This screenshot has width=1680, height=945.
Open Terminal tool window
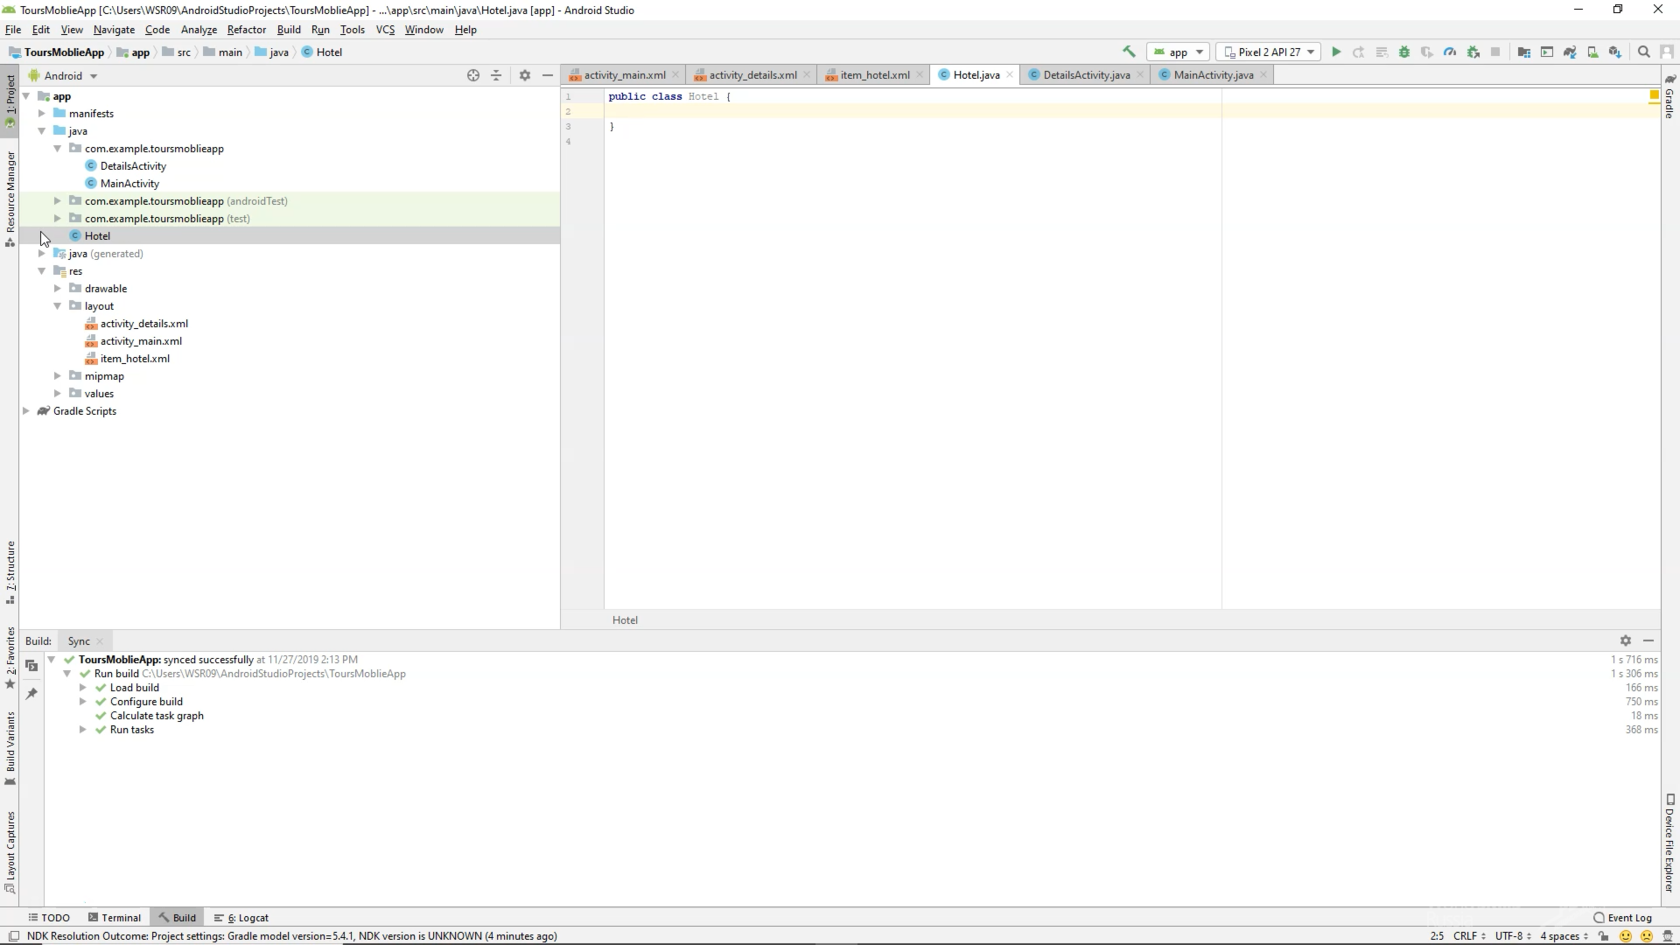tap(114, 917)
